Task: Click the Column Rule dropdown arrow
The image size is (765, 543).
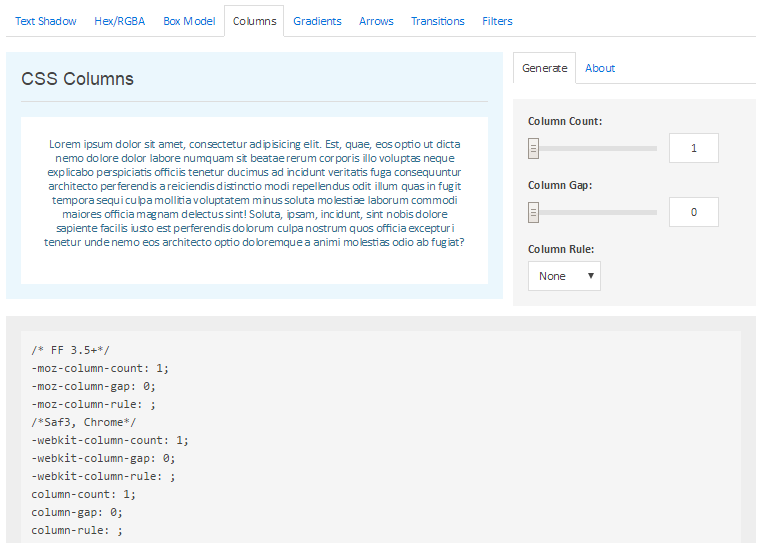Action: [590, 276]
